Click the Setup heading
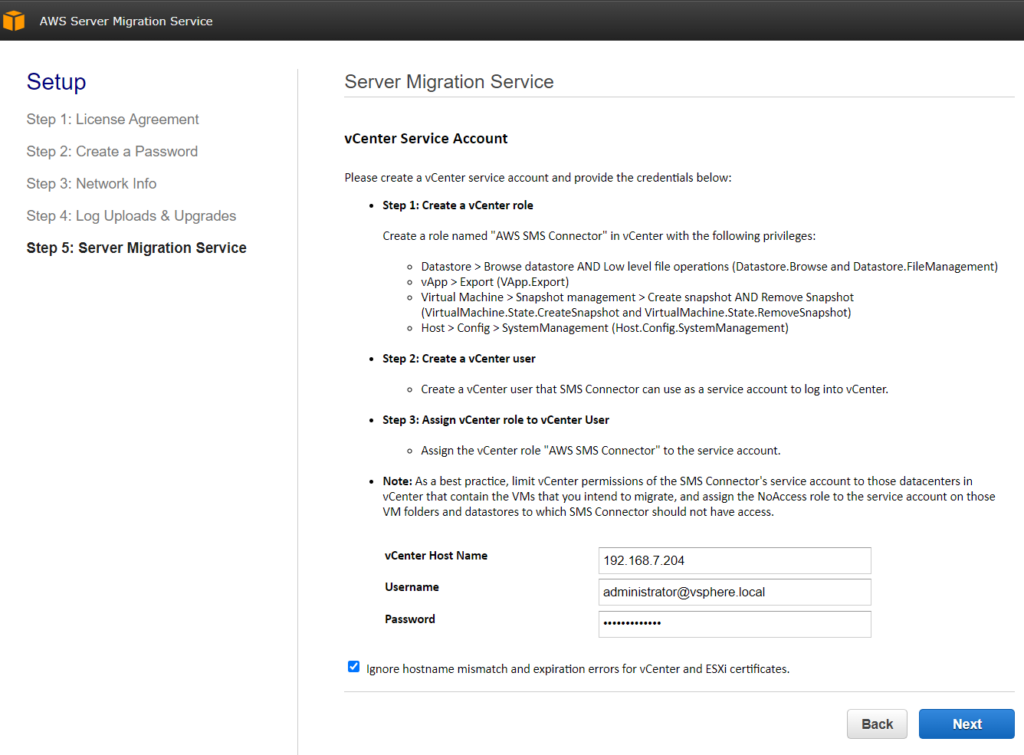The width and height of the screenshot is (1024, 755). 56,82
